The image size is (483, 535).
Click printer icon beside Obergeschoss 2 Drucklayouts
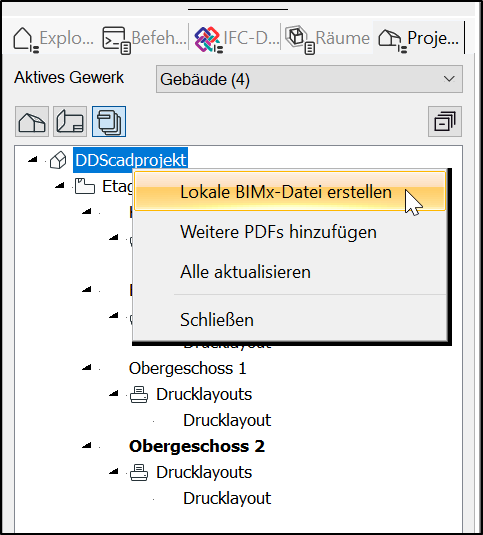[139, 473]
